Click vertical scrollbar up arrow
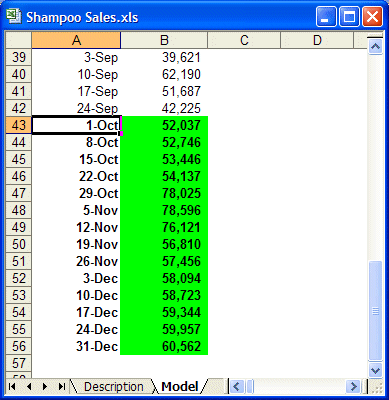 coord(375,47)
